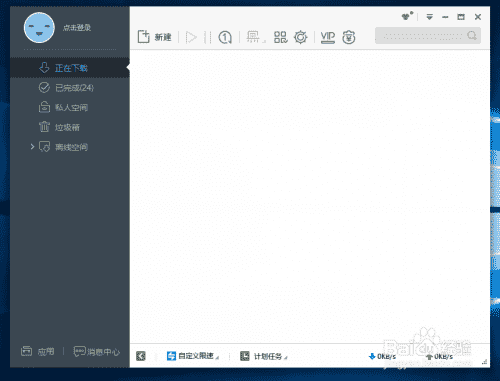Image resolution: width=500 pixels, height=381 pixels.
Task: Open the delete task icon menu
Action: (255, 37)
